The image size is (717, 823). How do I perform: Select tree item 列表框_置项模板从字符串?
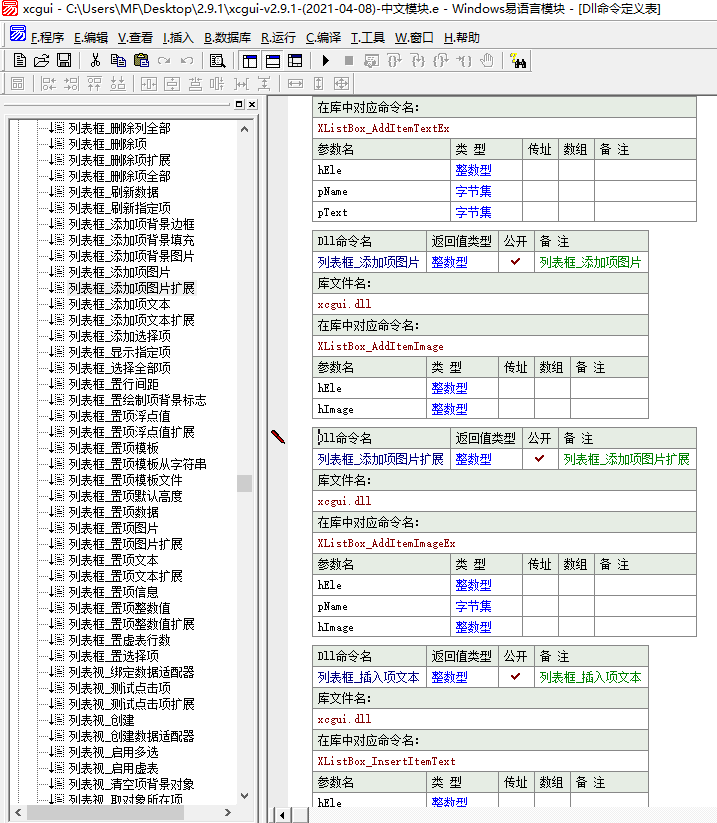click(138, 464)
